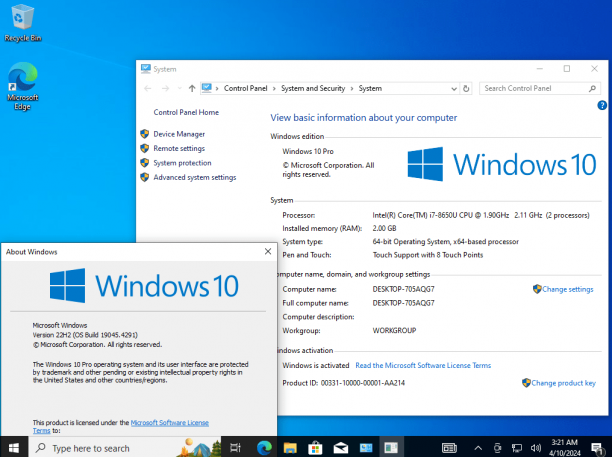Click shield icon next to Remote settings
This screenshot has height=457, width=612.
[145, 148]
